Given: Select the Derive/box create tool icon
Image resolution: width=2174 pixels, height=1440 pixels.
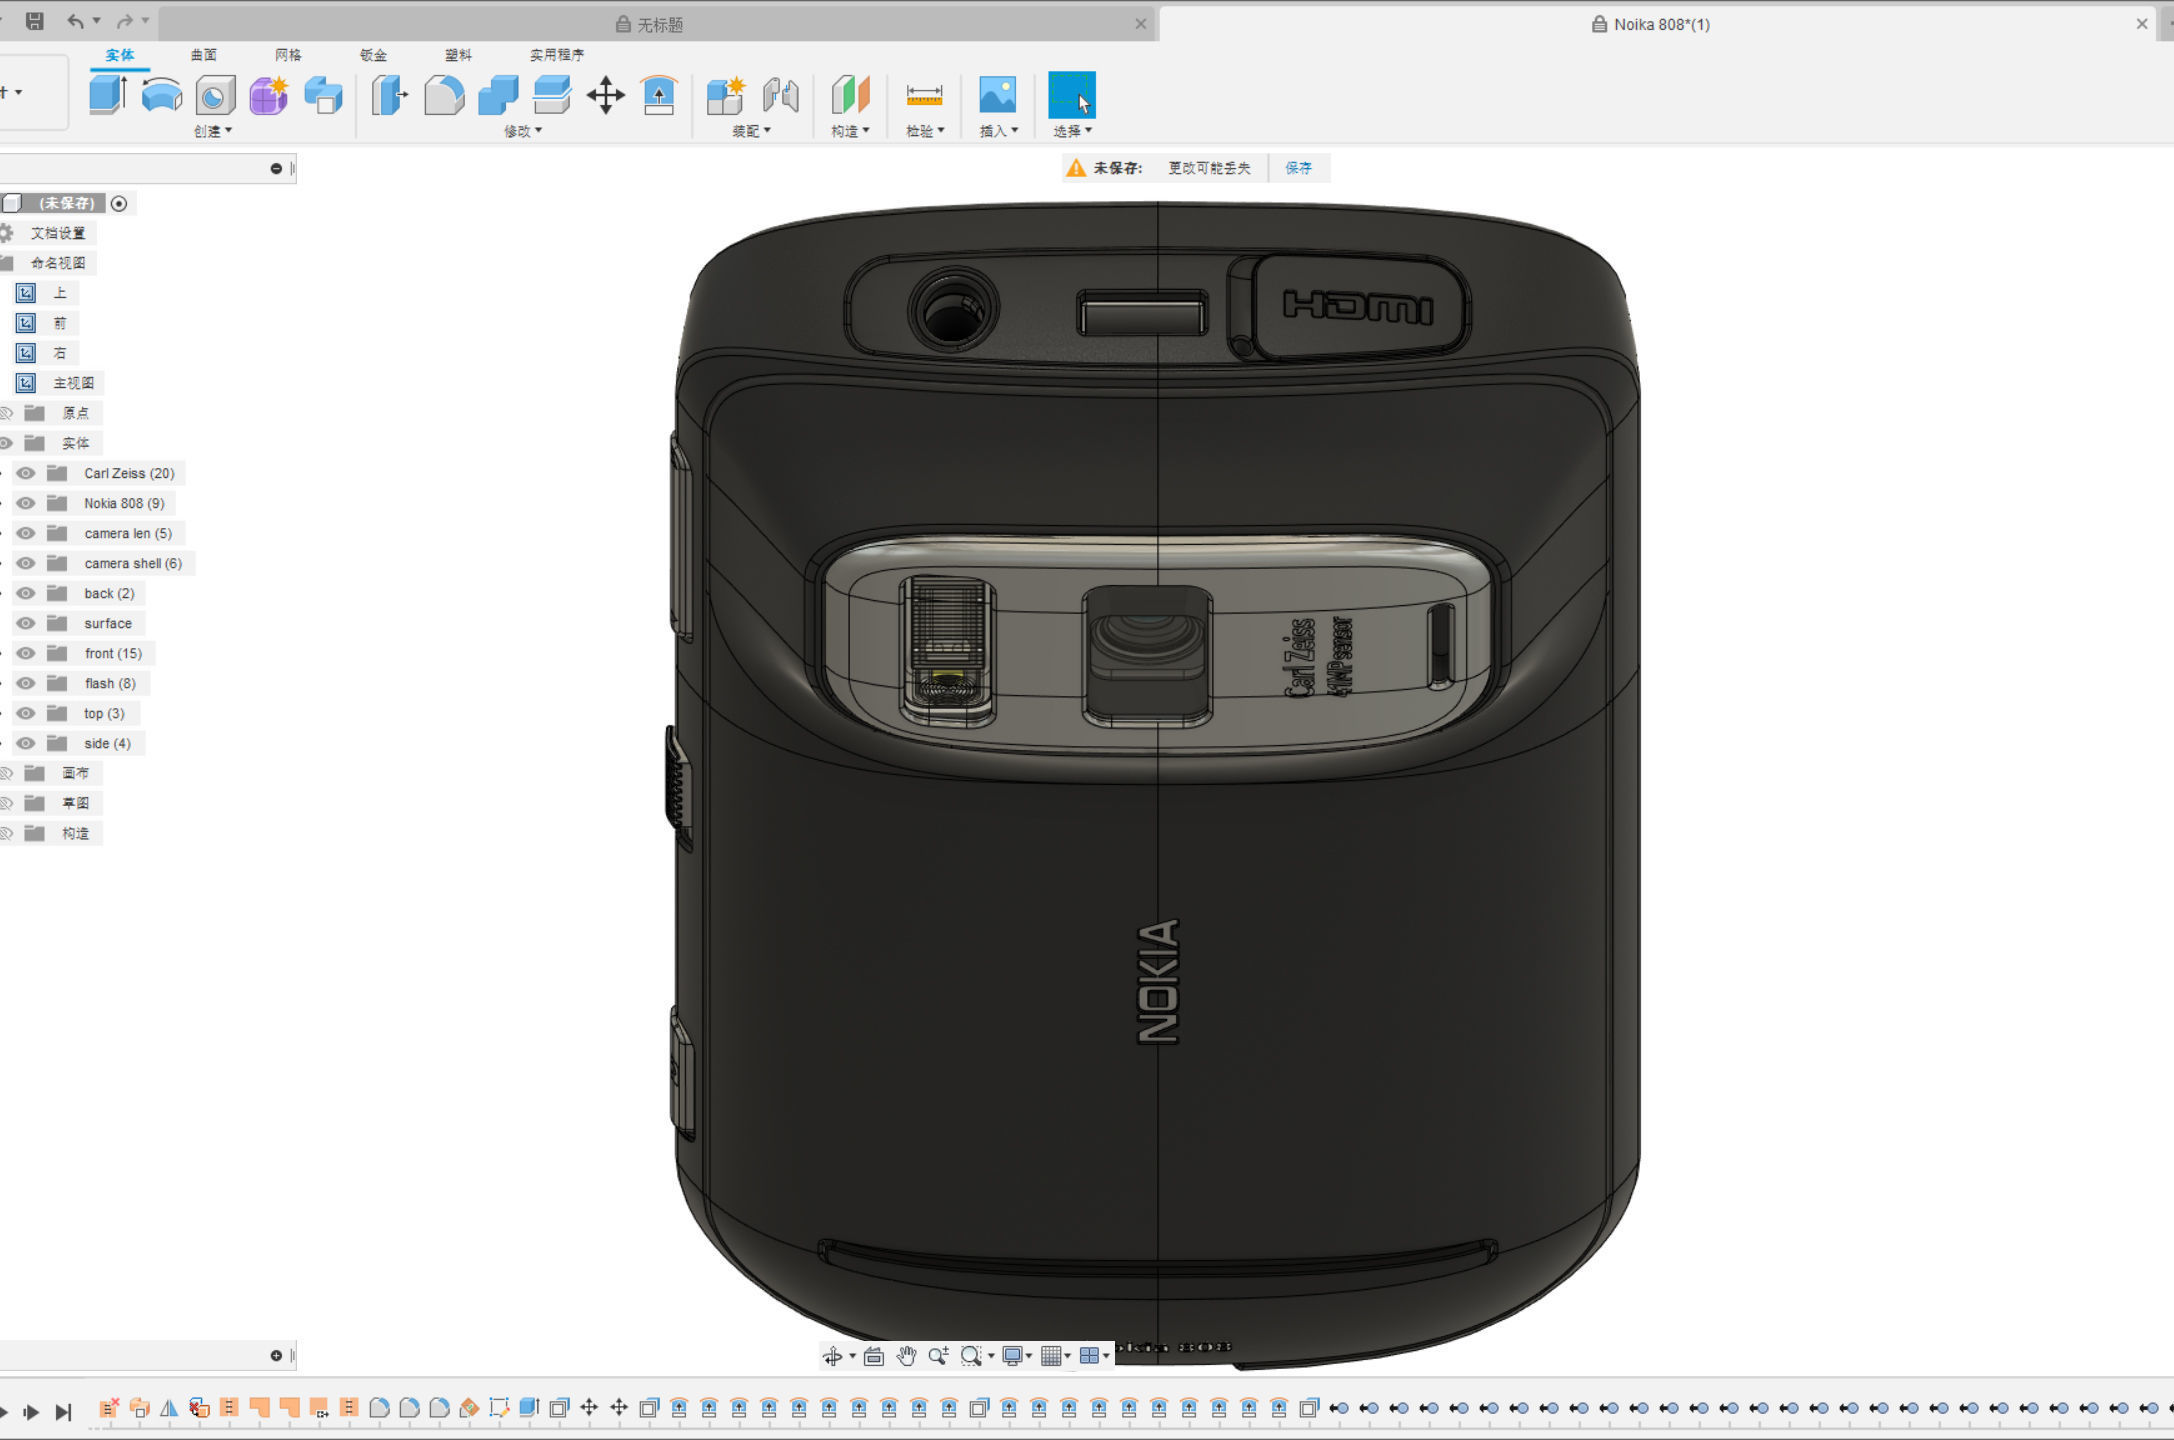Looking at the screenshot, I should [x=323, y=96].
